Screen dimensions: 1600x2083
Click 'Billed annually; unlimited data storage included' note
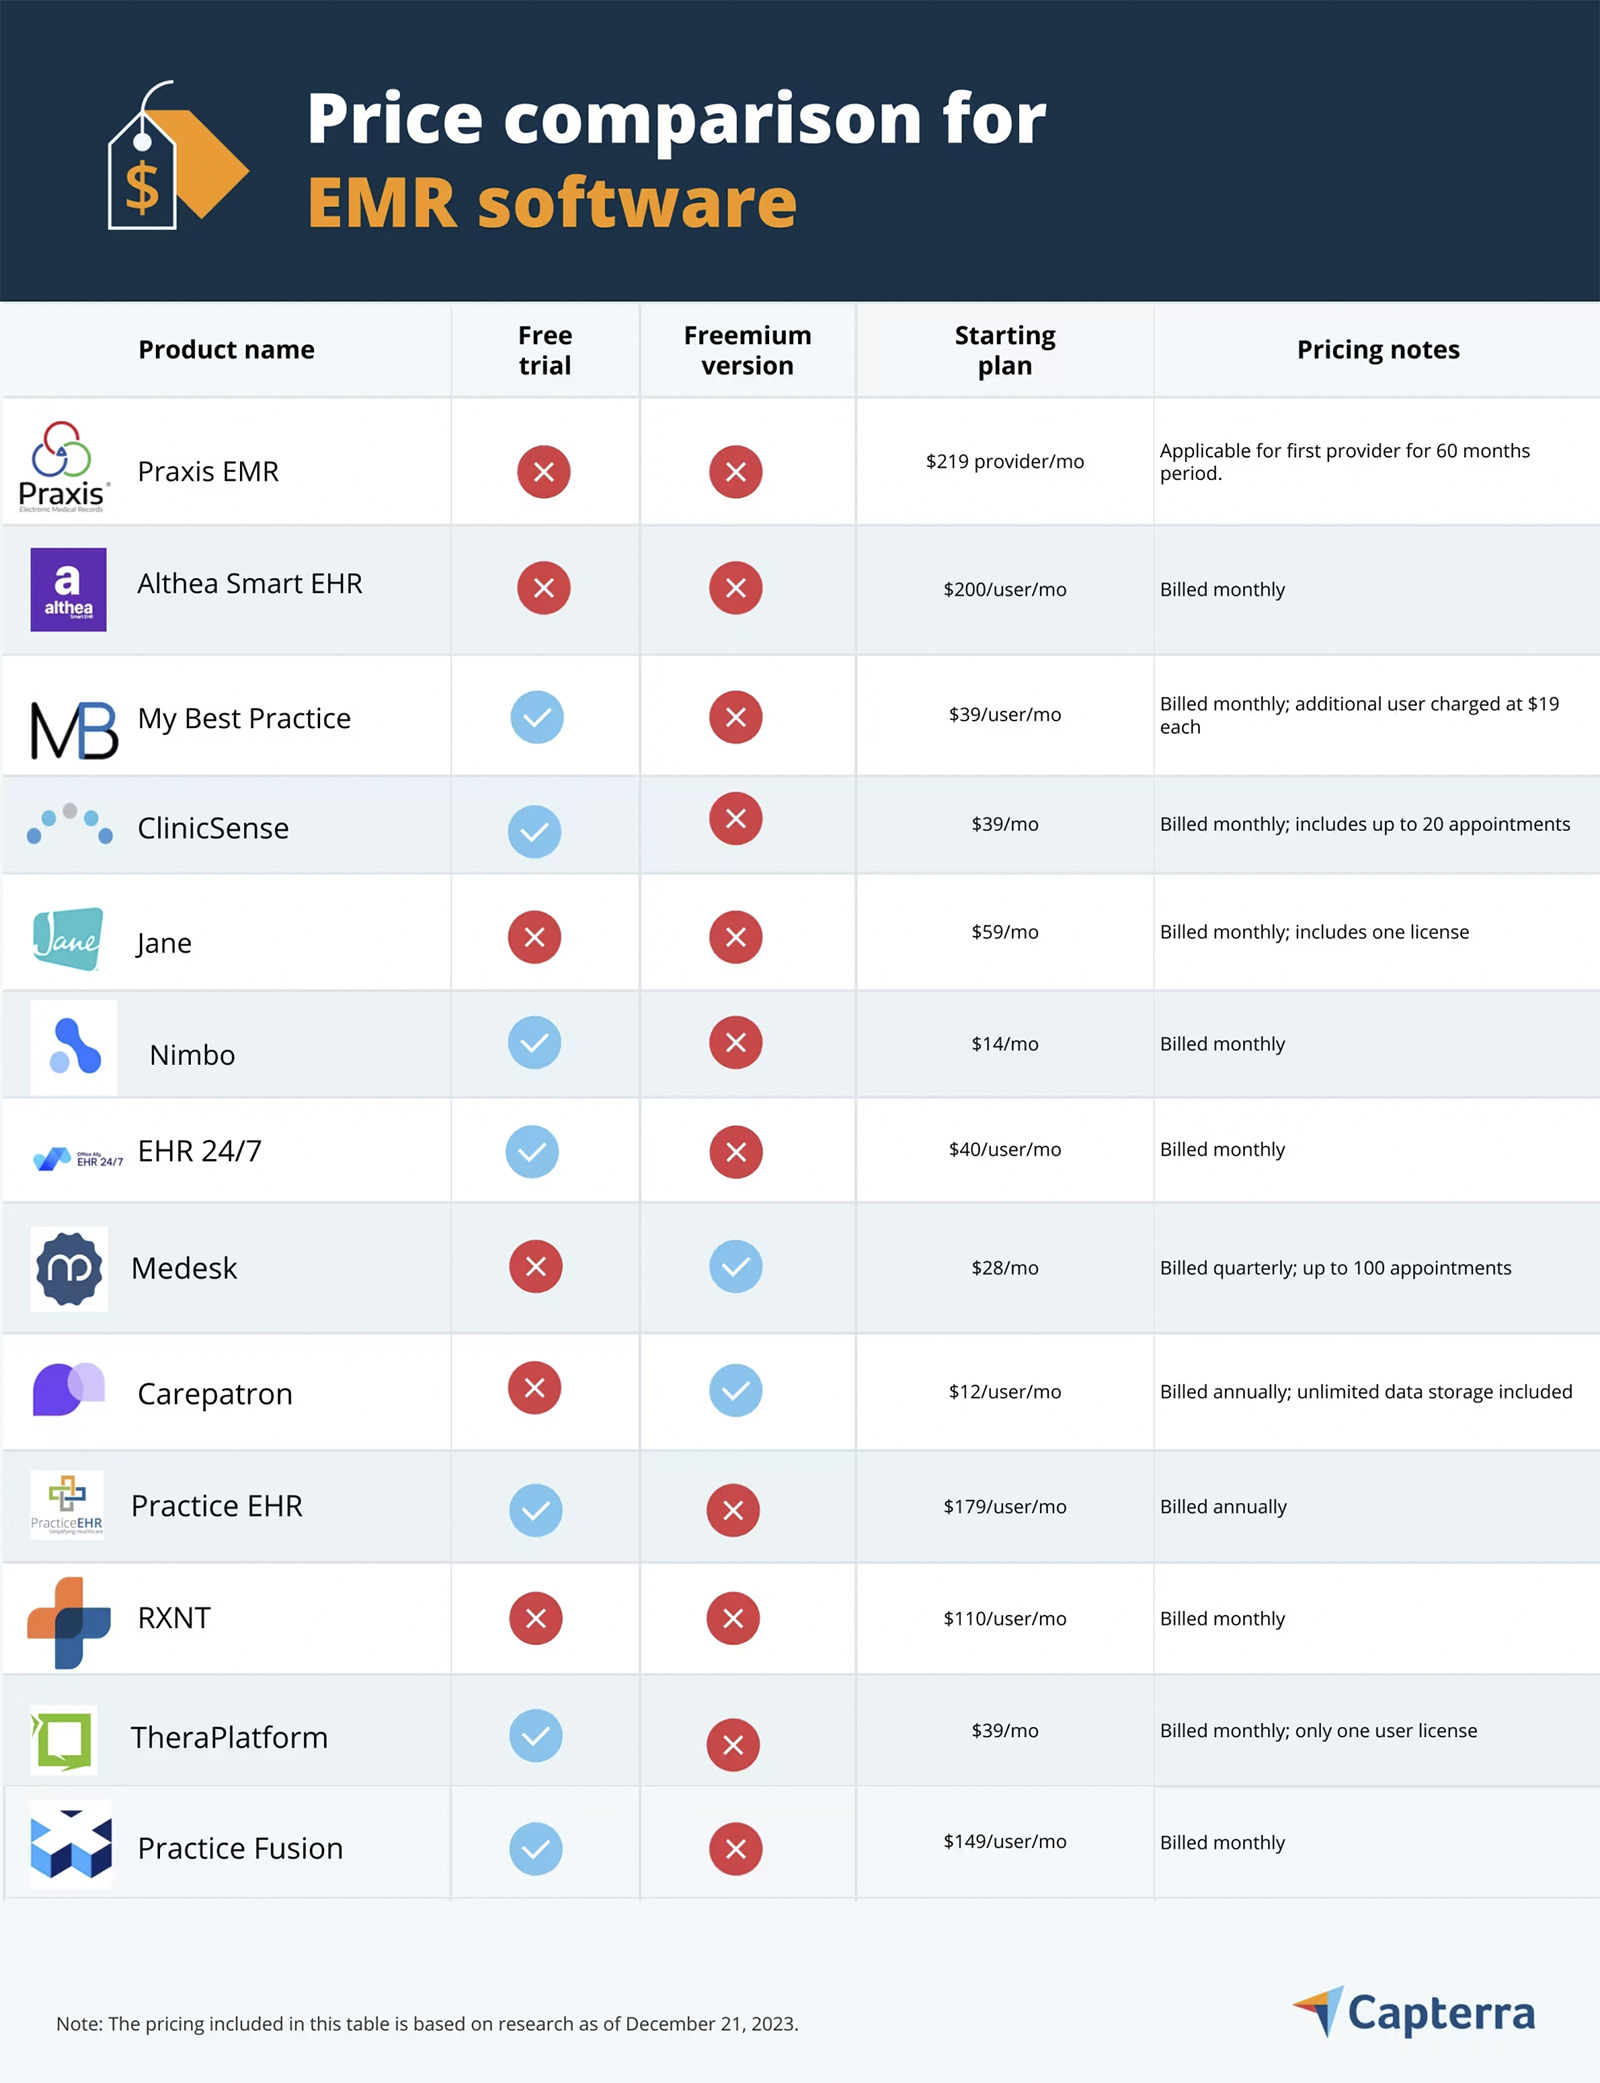point(1366,1392)
